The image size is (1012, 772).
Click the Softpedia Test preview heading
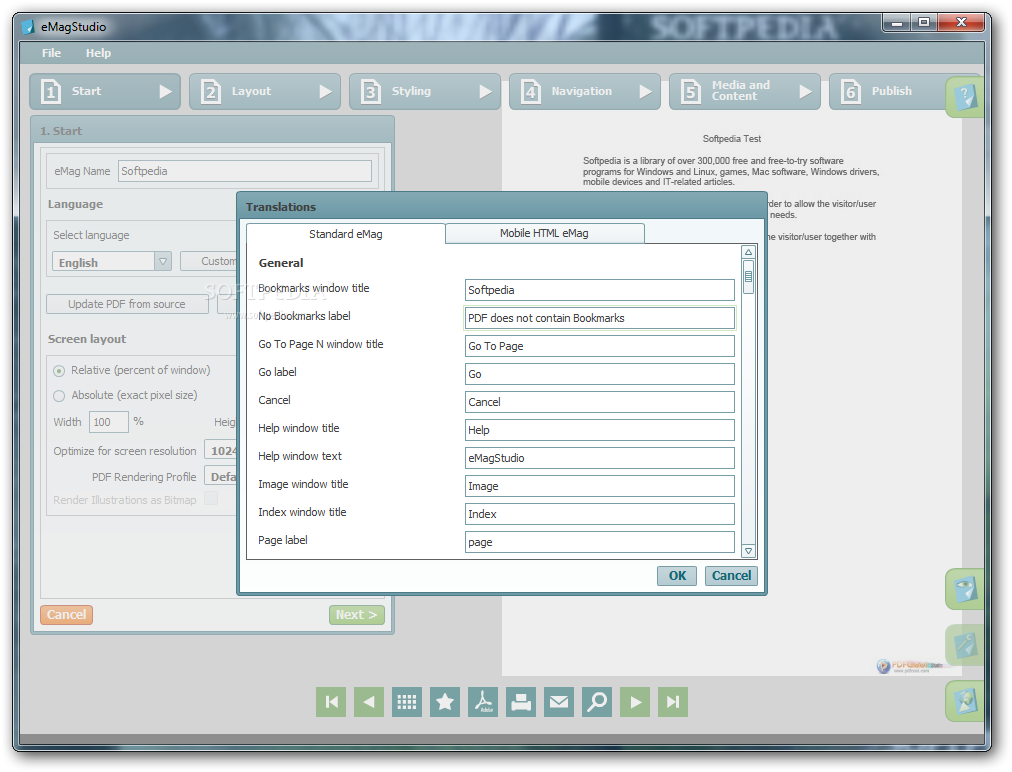(731, 139)
